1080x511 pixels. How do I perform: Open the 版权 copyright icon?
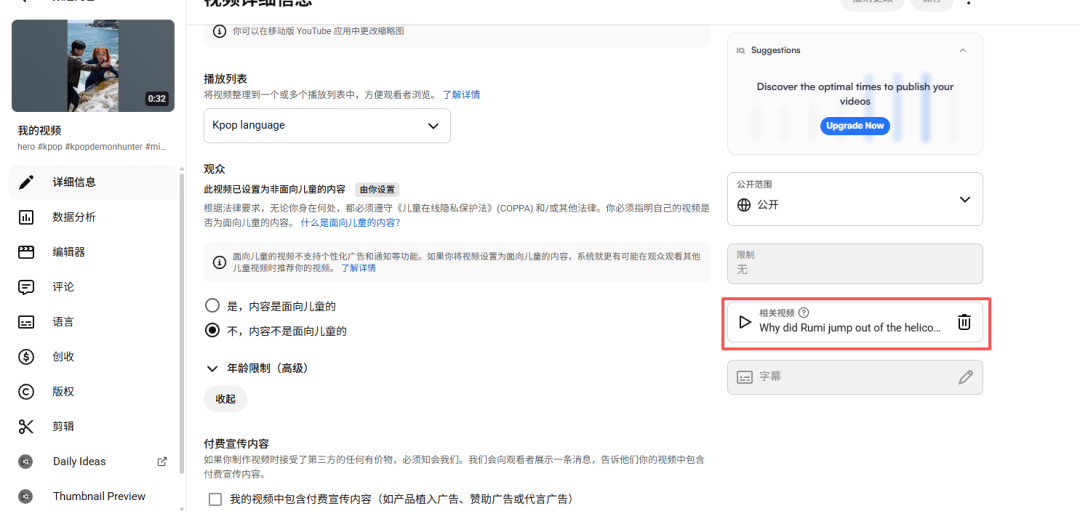tap(26, 392)
